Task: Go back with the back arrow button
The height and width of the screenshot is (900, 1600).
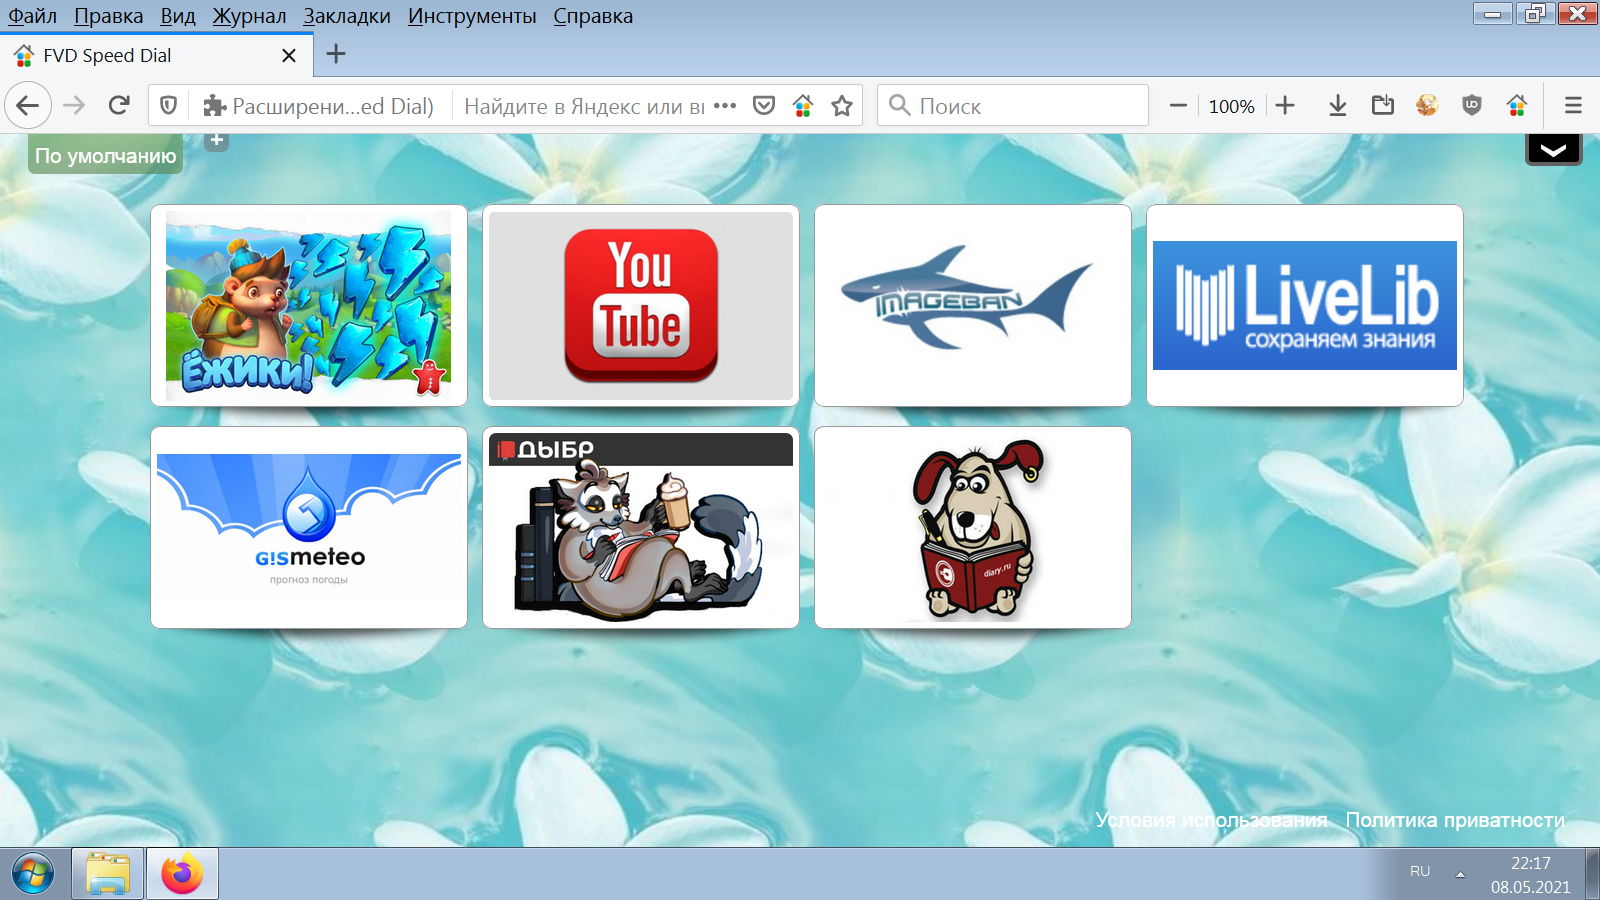Action: coord(28,105)
